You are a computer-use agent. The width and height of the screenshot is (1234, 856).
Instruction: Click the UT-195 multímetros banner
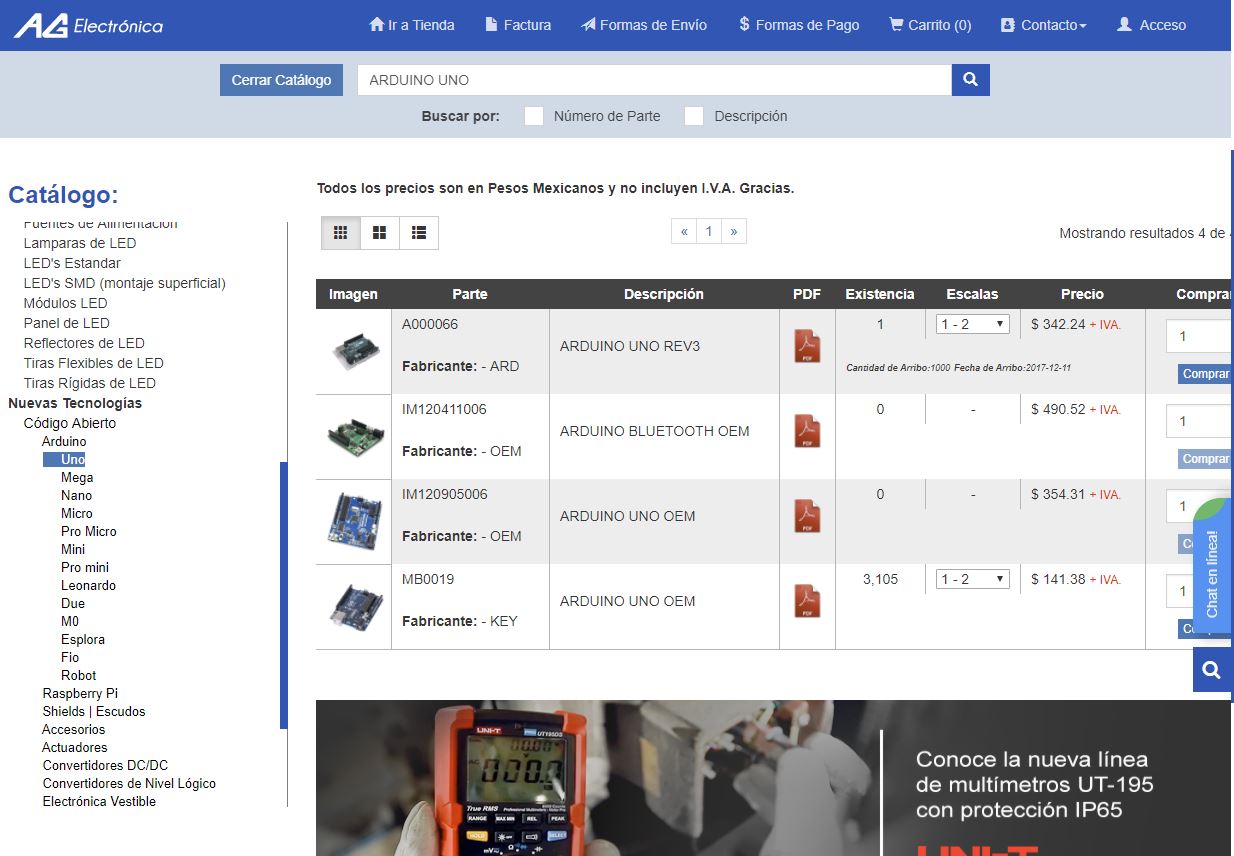coord(774,778)
